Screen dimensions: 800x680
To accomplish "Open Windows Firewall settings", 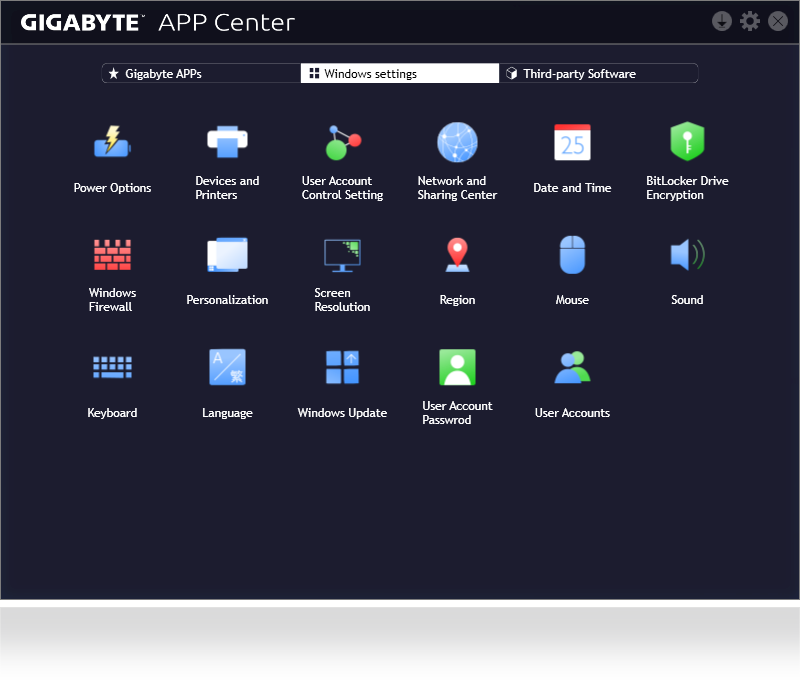I will click(112, 255).
